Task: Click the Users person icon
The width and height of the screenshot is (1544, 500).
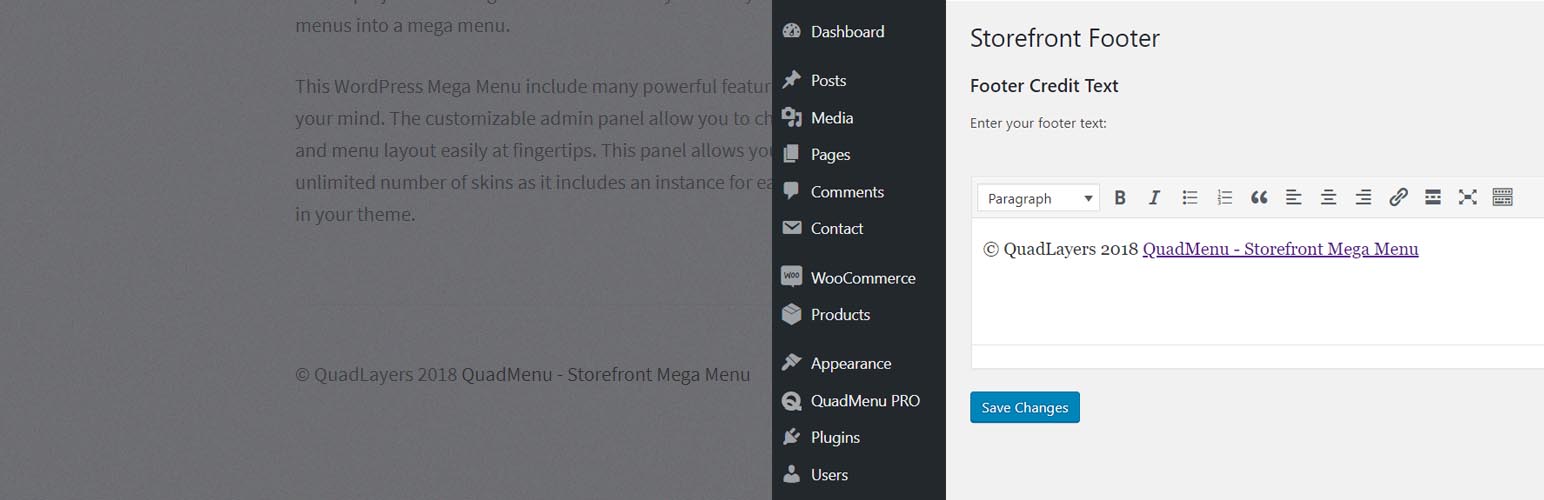Action: (792, 474)
